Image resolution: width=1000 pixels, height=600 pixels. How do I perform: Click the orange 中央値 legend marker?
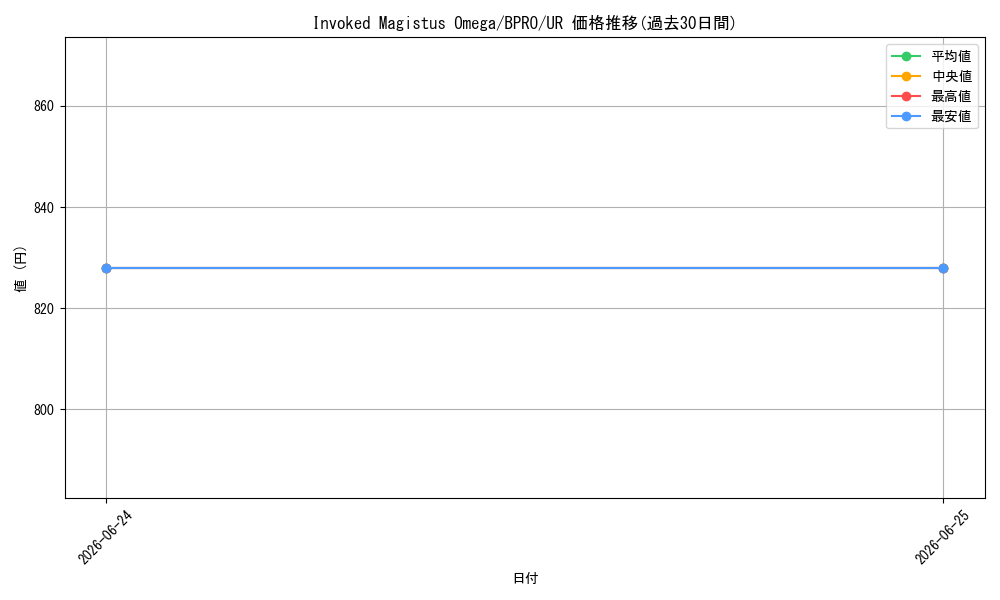point(906,76)
